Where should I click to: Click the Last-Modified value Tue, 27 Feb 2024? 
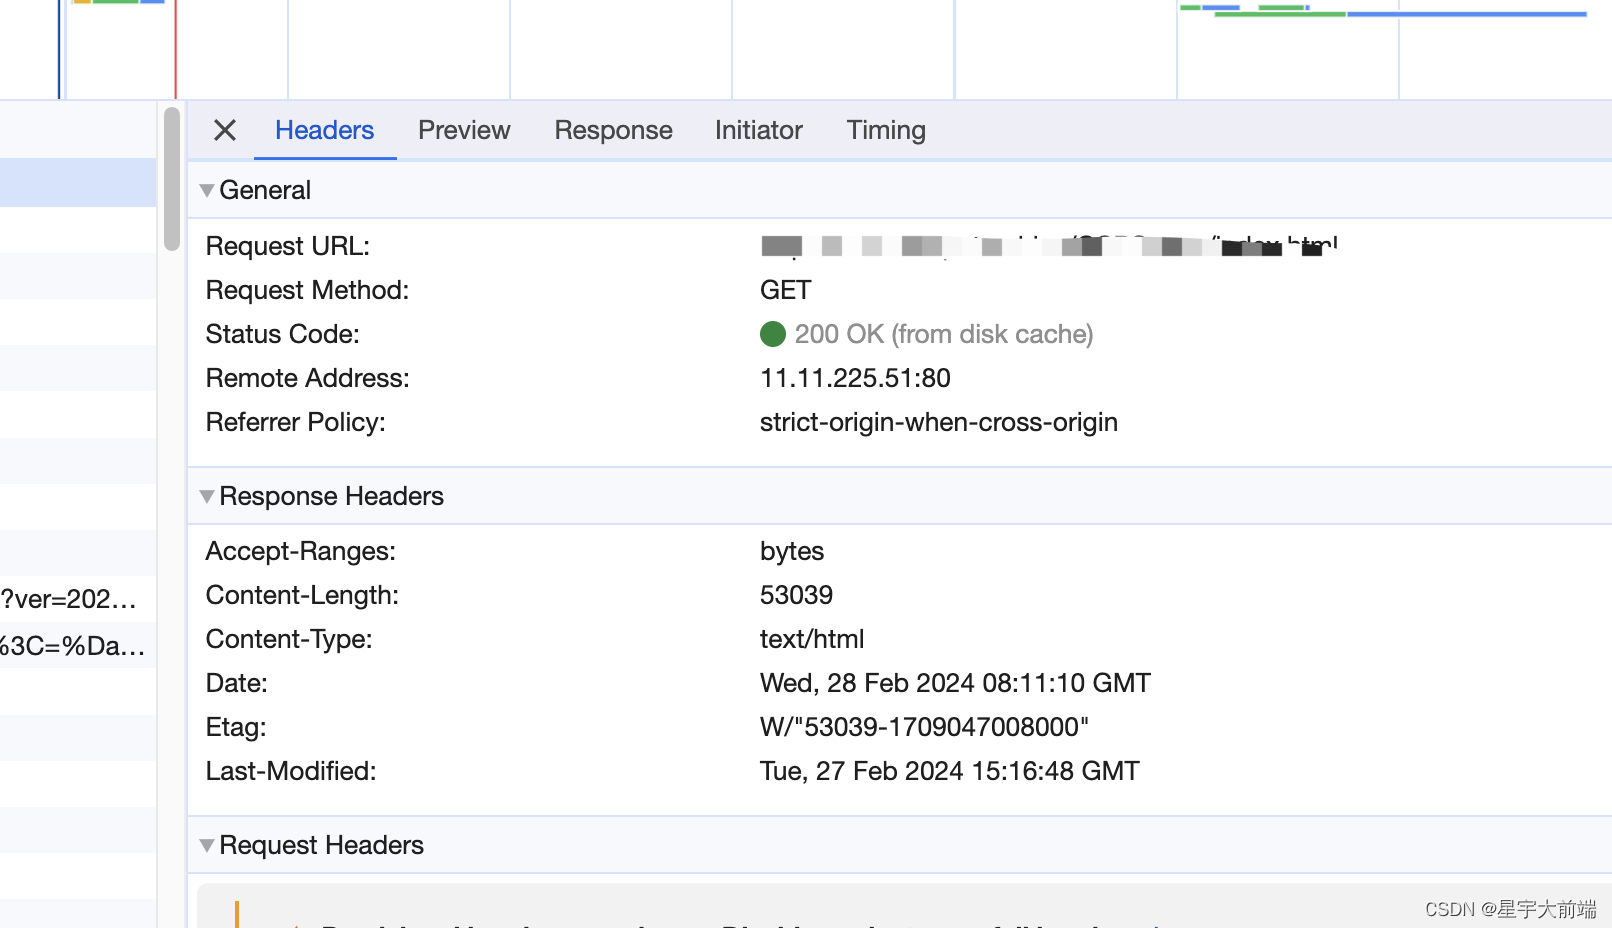point(949,771)
